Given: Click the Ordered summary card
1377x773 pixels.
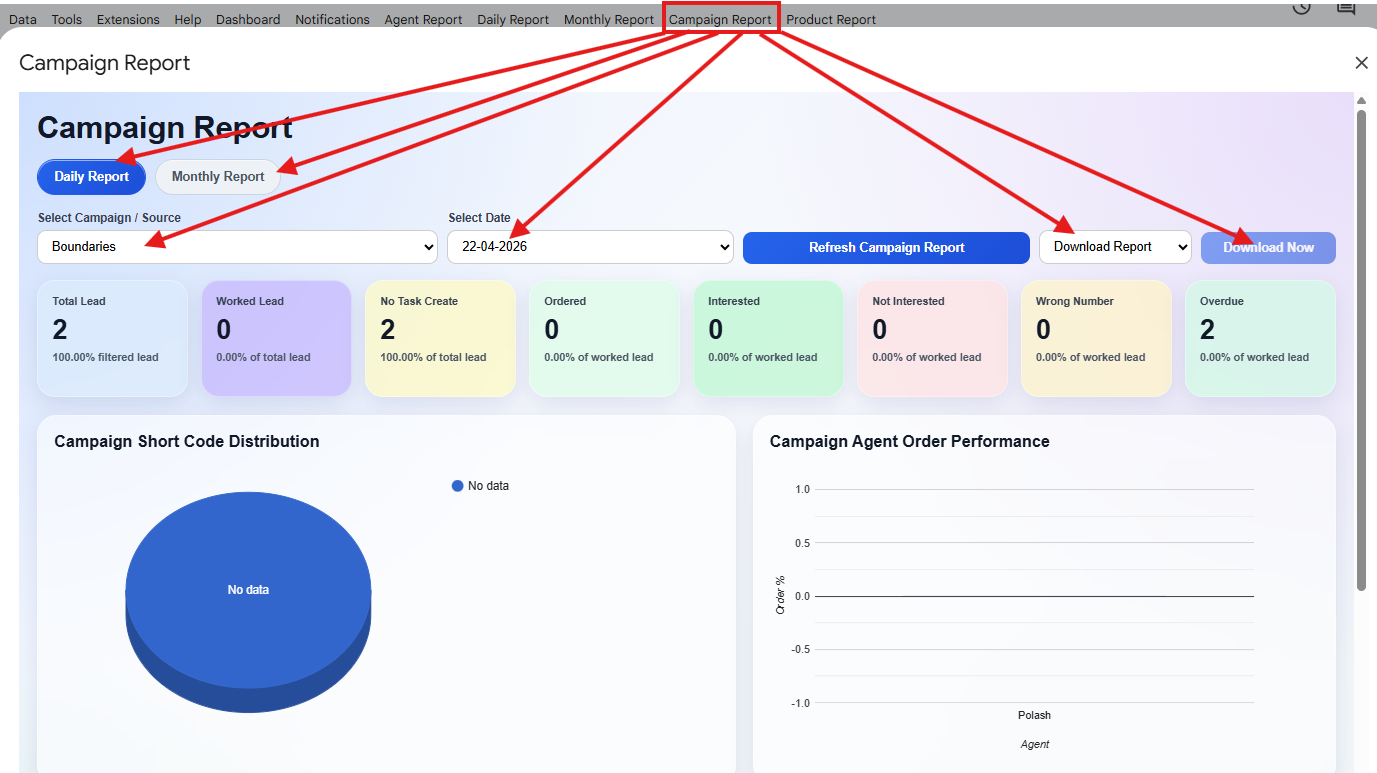Looking at the screenshot, I should 604,338.
